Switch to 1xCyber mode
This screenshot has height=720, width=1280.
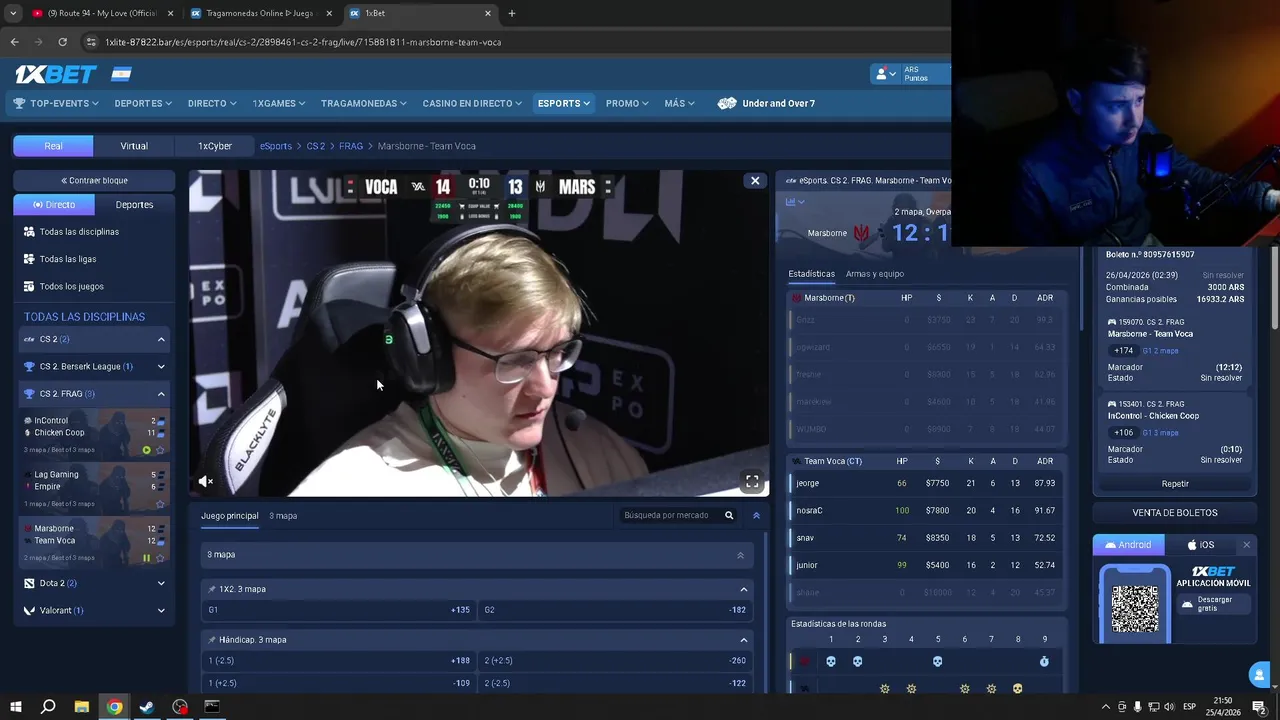tap(214, 146)
